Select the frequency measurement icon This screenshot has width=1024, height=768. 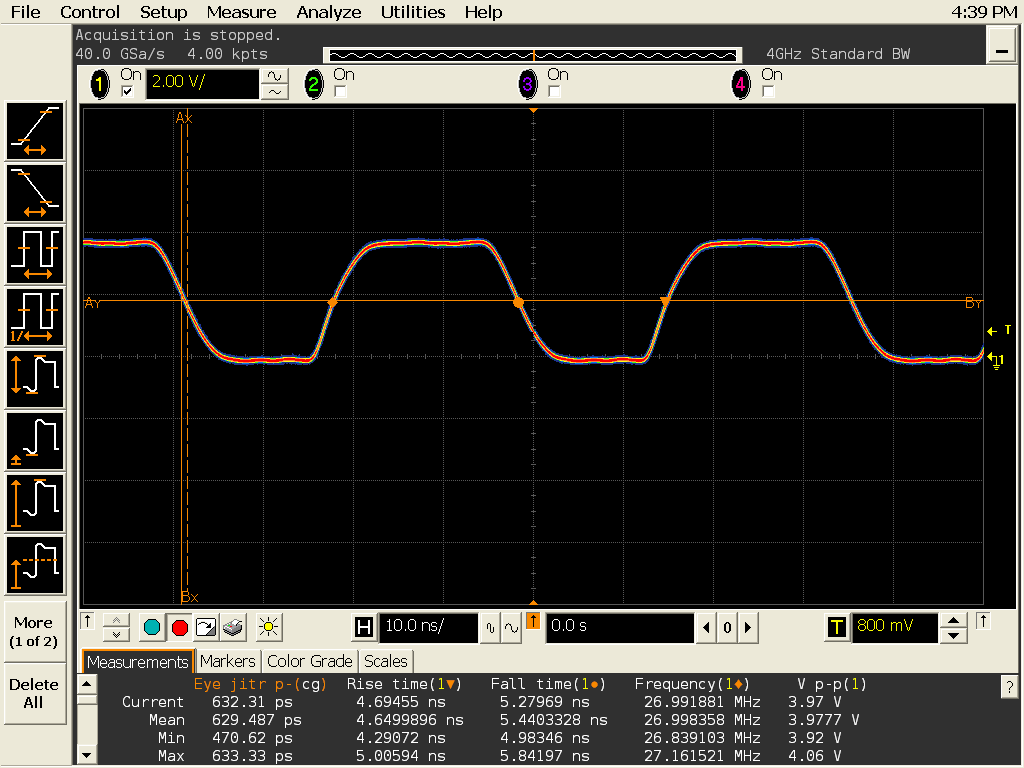36,317
